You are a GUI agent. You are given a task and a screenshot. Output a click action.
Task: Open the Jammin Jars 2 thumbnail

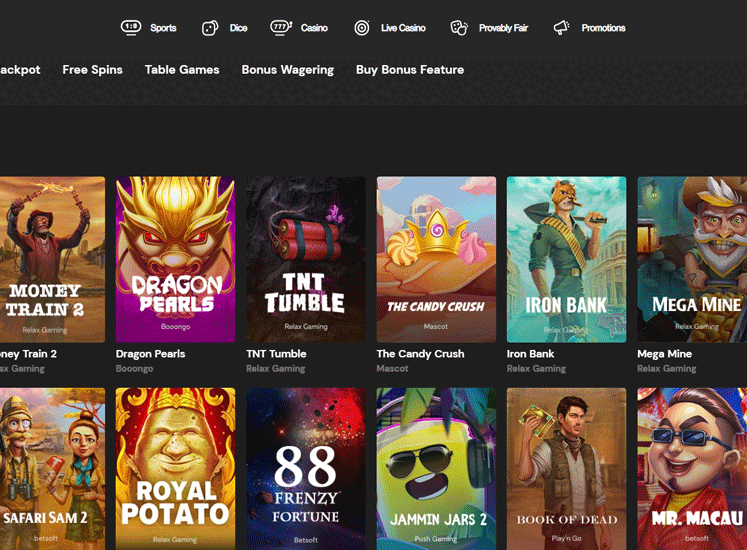pos(436,468)
